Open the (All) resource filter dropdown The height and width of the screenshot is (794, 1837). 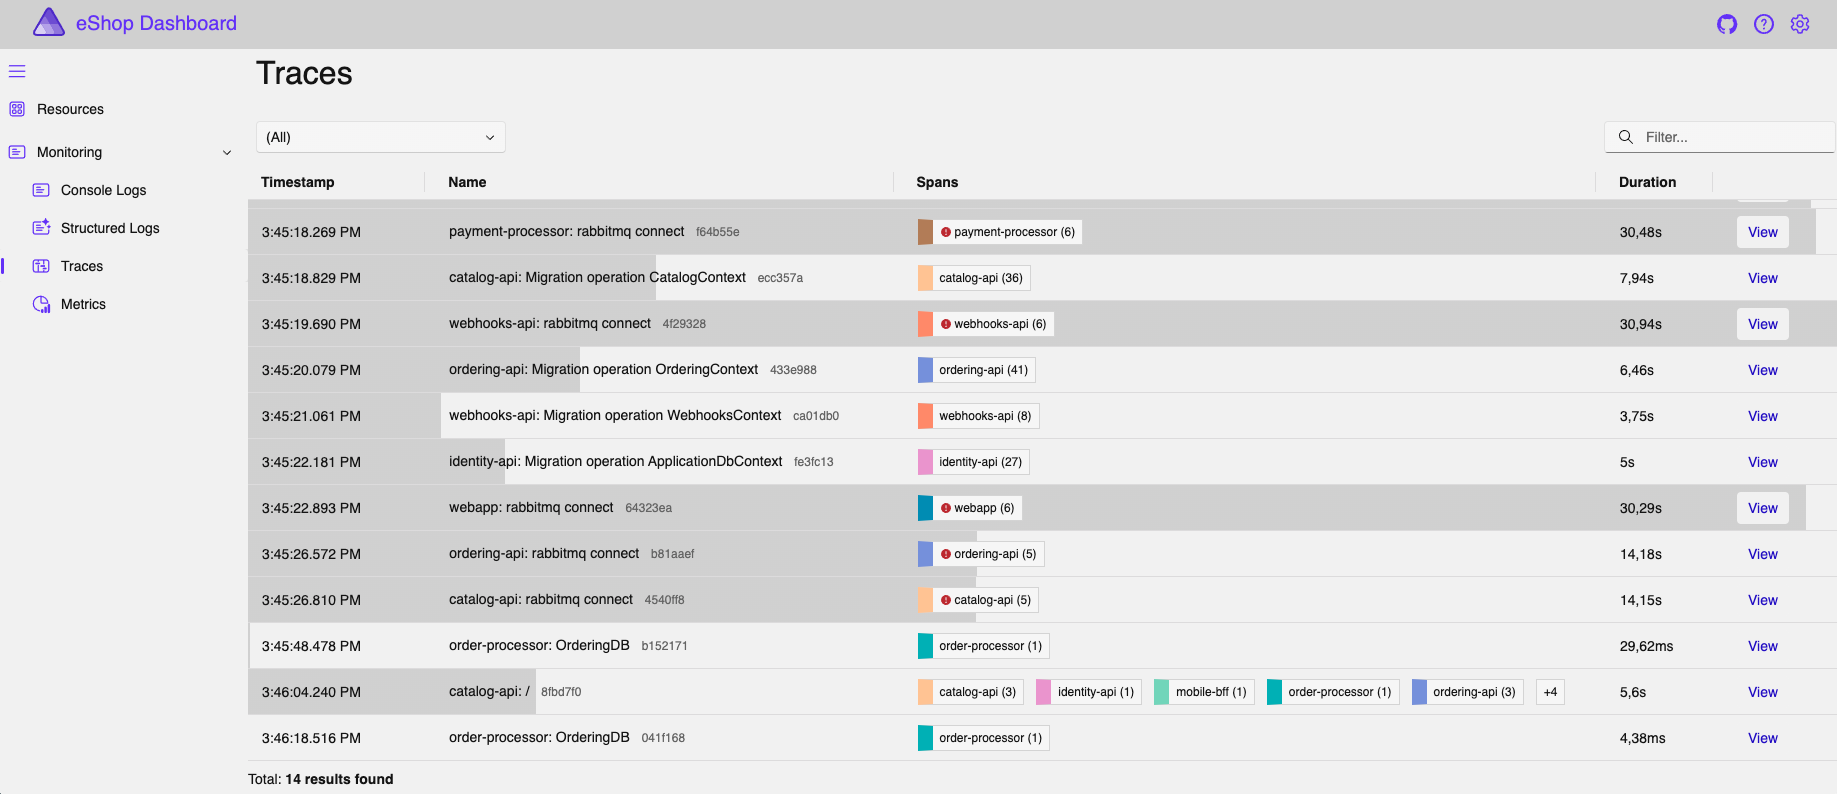(380, 137)
